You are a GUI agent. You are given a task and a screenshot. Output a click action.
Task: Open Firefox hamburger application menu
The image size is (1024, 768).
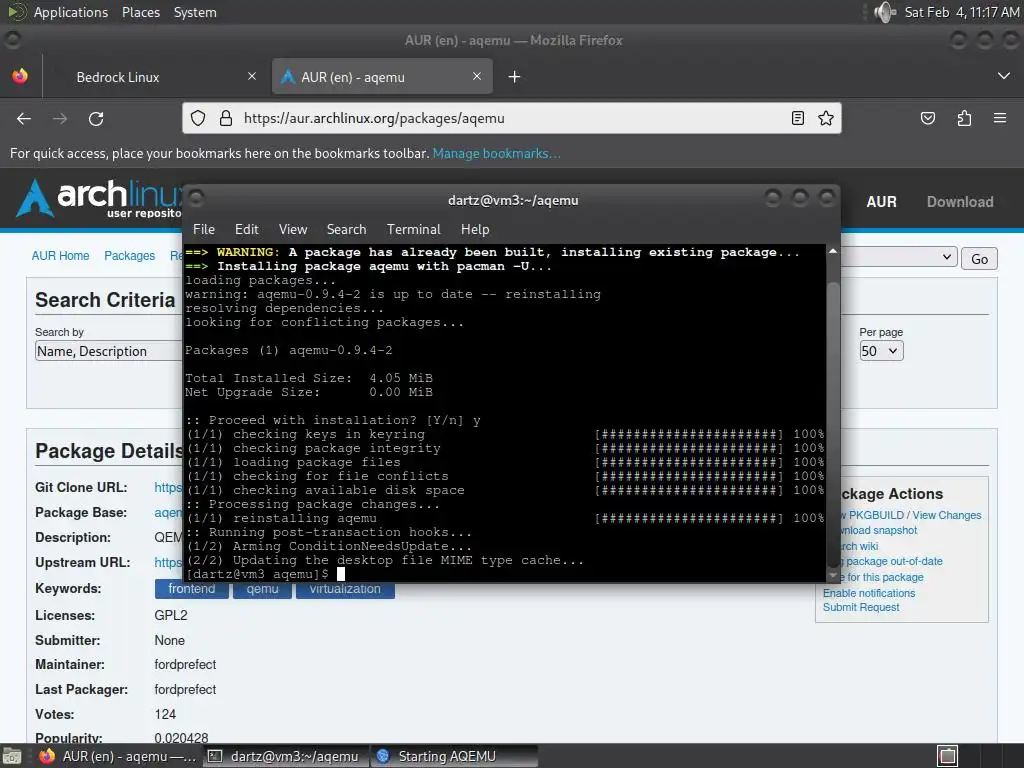point(1000,118)
